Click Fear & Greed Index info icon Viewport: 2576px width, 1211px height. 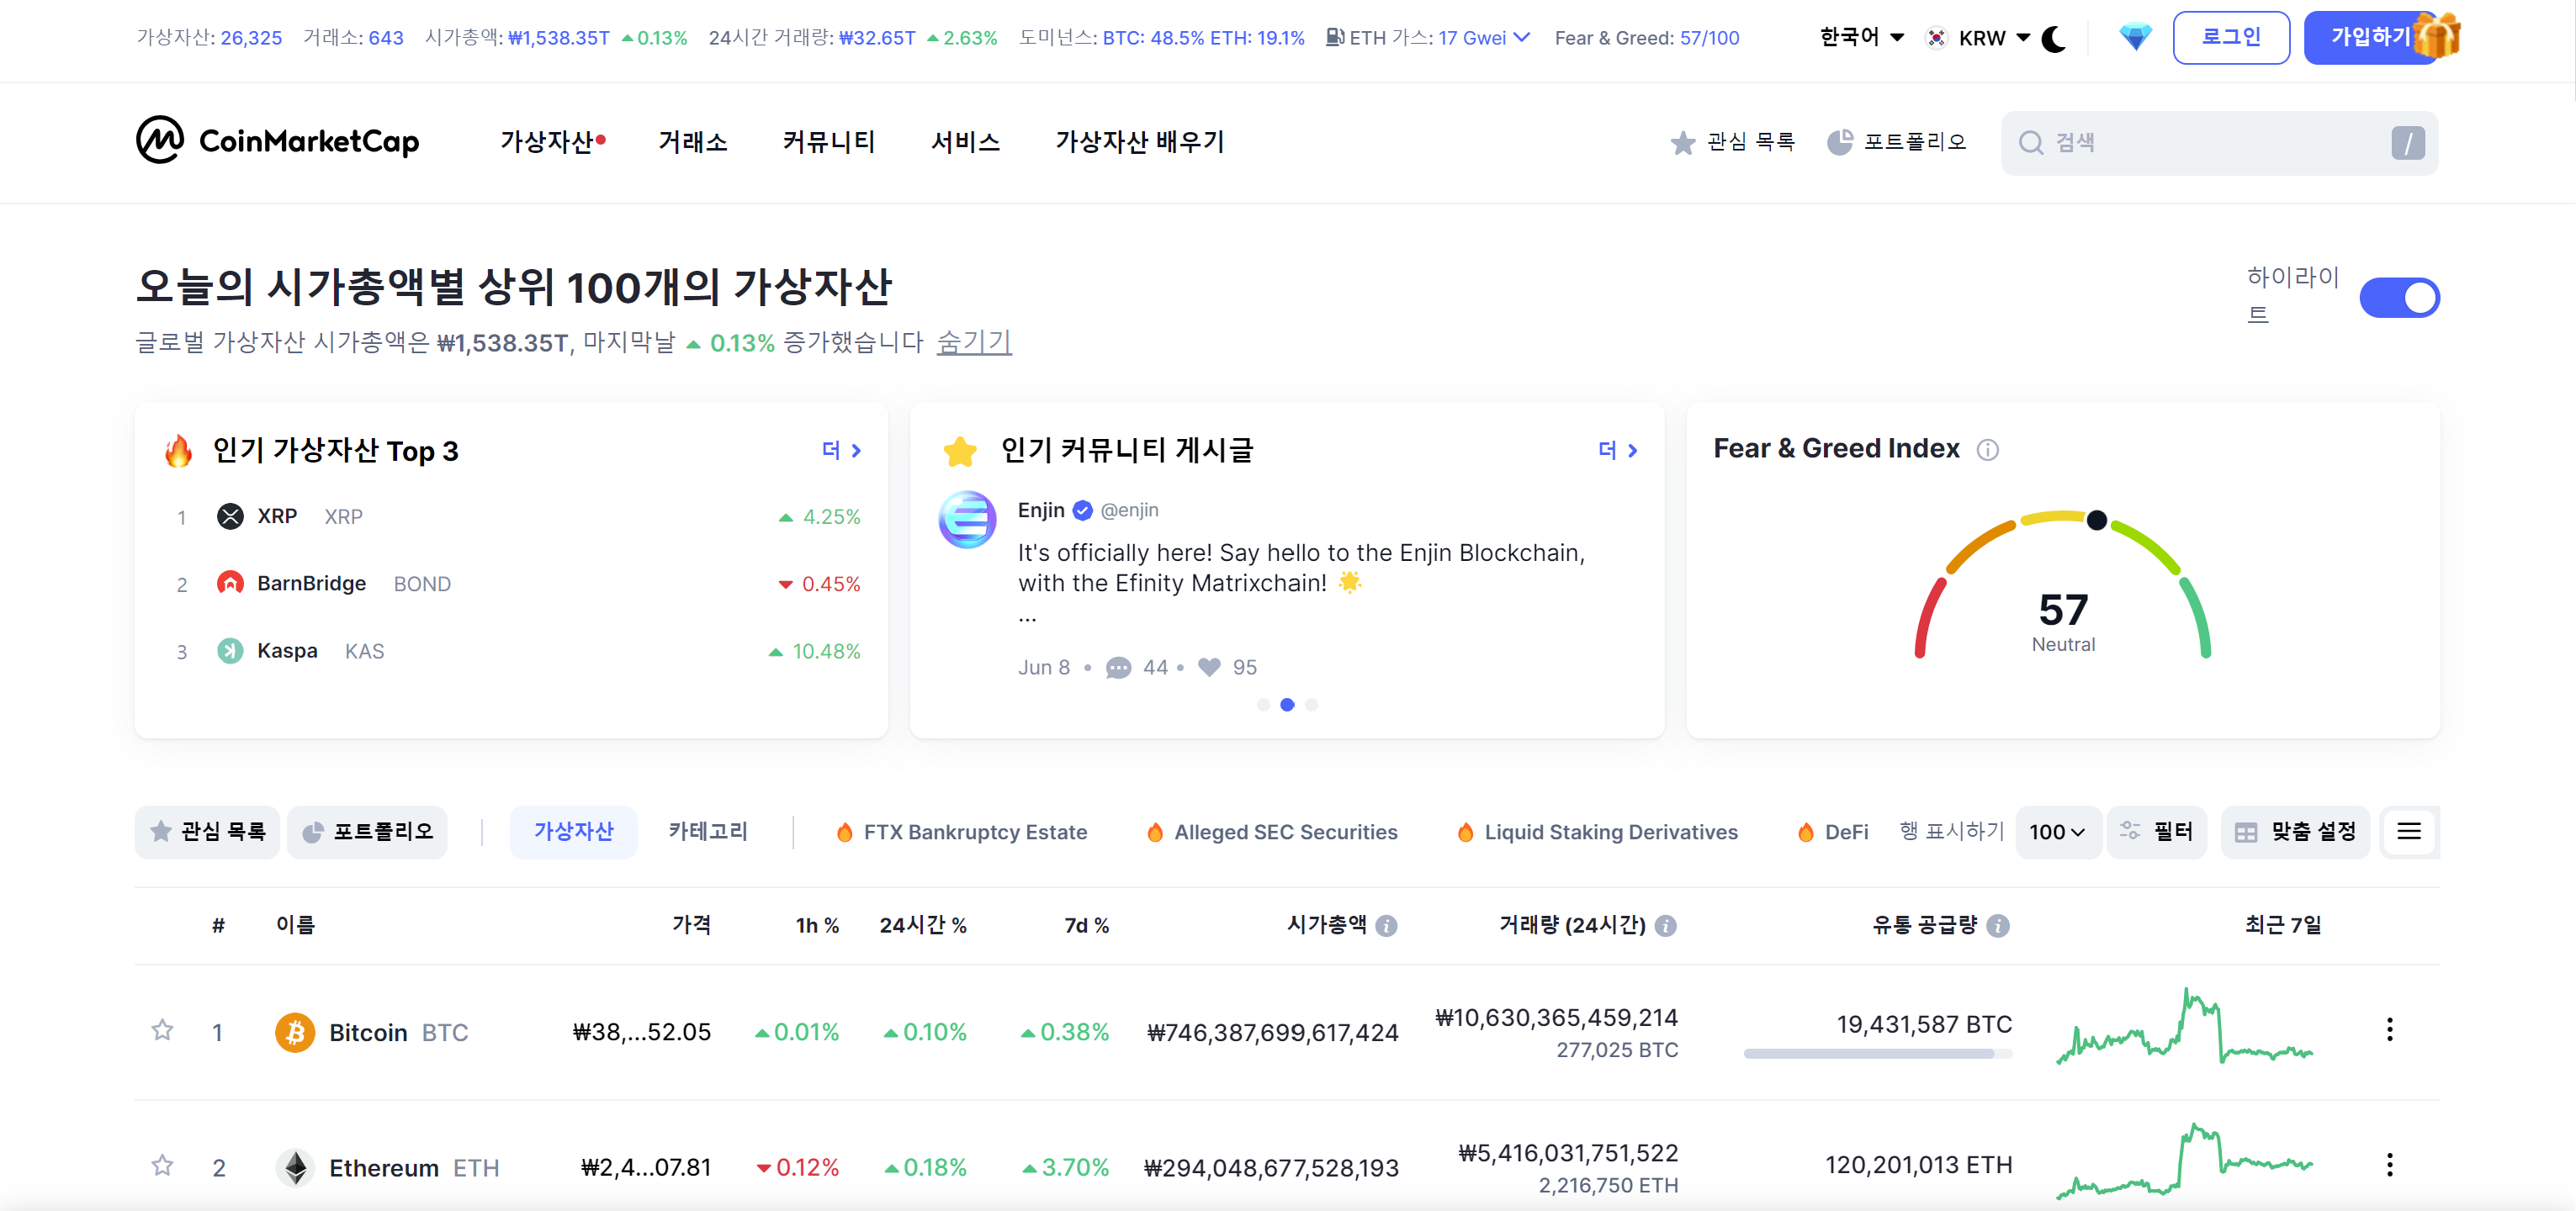(1987, 450)
